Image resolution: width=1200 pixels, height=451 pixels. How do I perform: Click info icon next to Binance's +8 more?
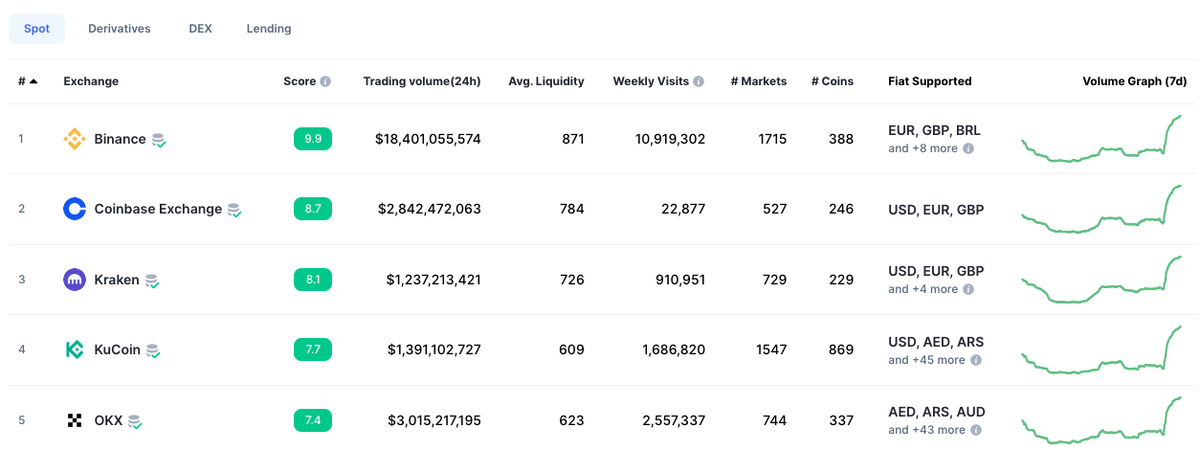(x=968, y=148)
